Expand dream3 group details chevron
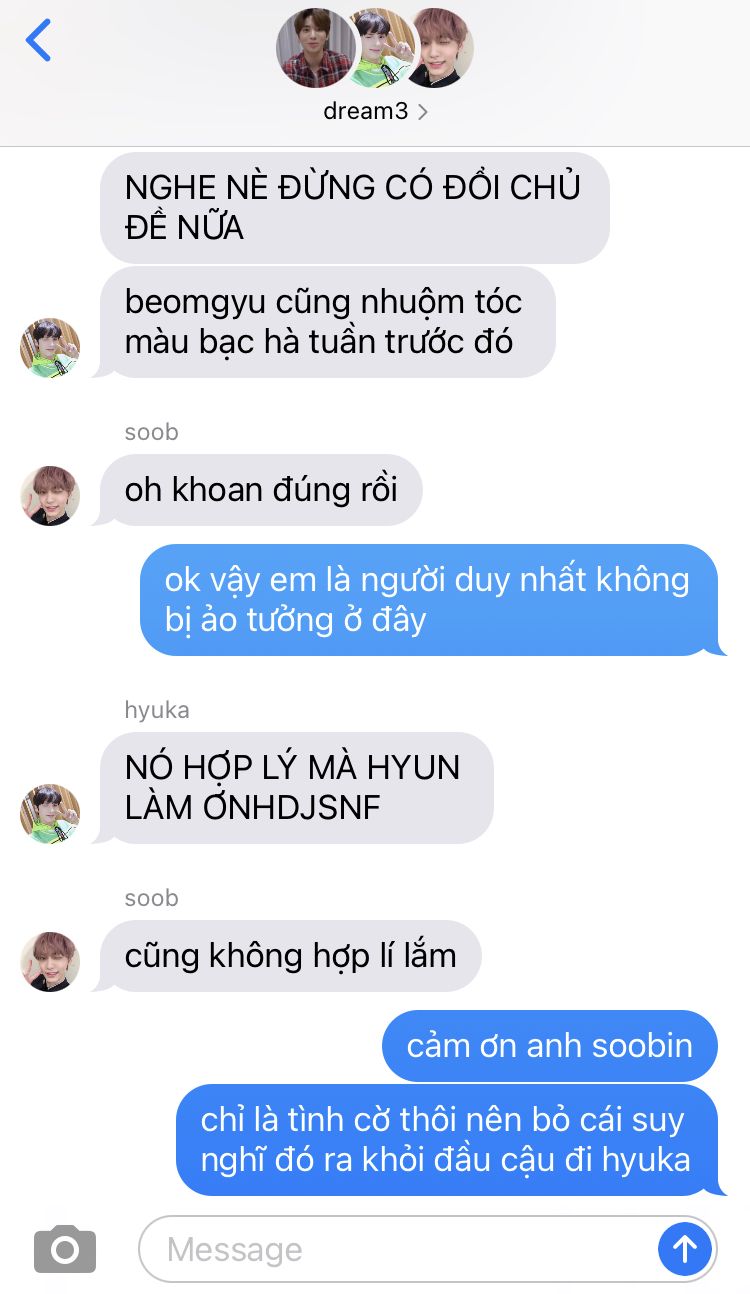The height and width of the screenshot is (1294, 750). tap(422, 112)
